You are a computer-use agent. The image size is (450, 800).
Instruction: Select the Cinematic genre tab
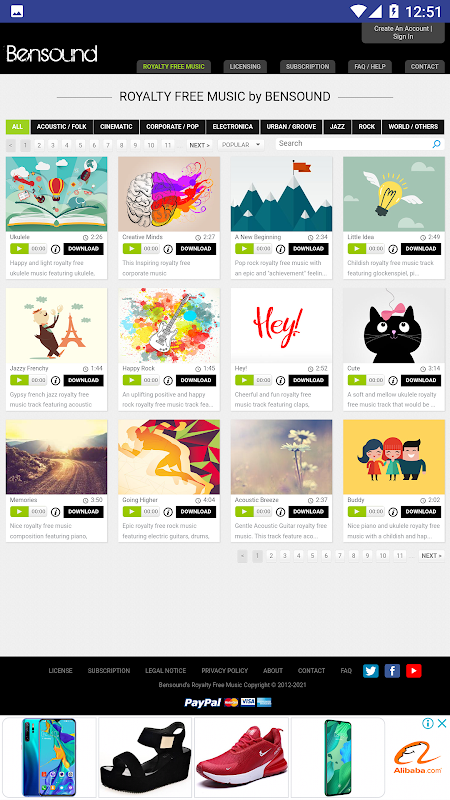[x=116, y=127]
